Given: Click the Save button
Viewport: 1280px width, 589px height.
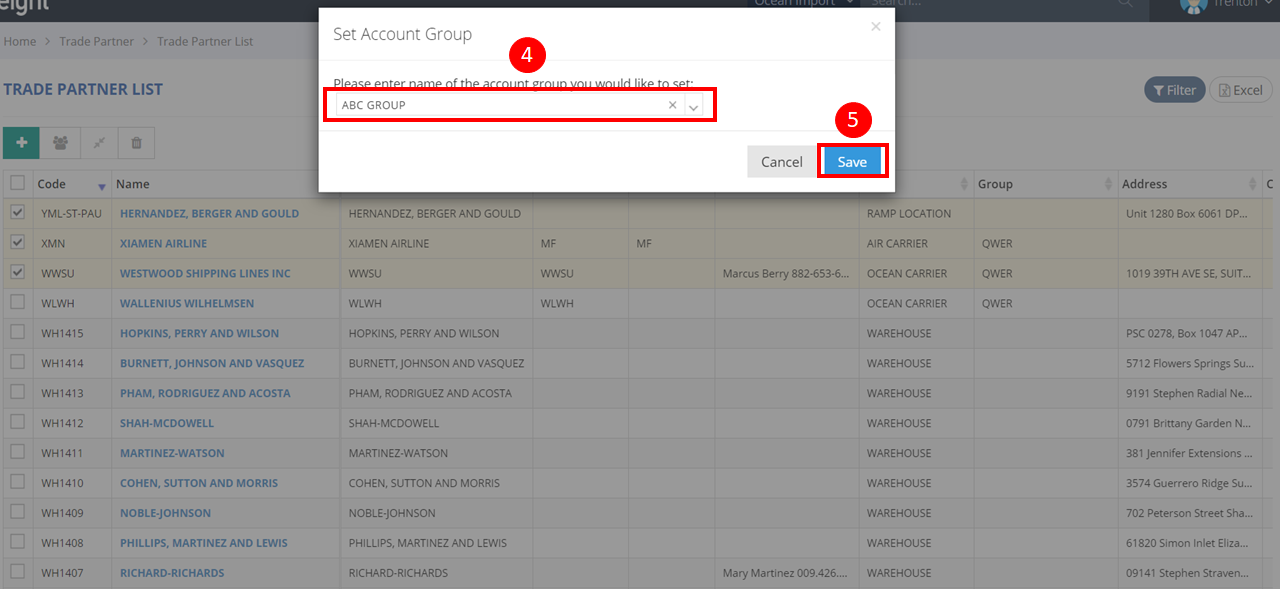Looking at the screenshot, I should (x=852, y=162).
